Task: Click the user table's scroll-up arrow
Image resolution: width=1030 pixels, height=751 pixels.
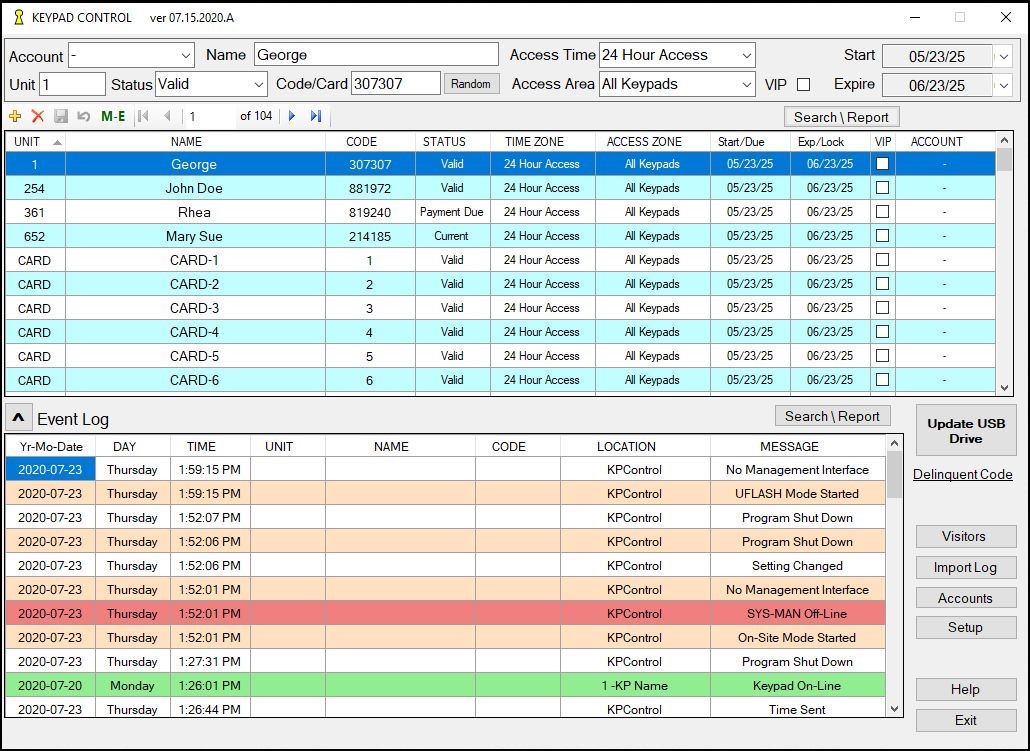Action: (x=1004, y=139)
